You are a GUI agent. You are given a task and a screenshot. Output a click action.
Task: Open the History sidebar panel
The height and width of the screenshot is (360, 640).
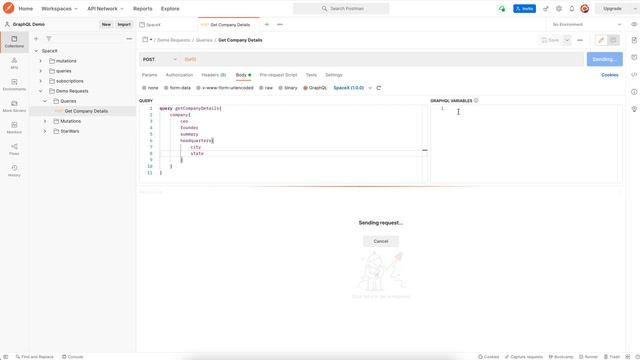pos(14,171)
